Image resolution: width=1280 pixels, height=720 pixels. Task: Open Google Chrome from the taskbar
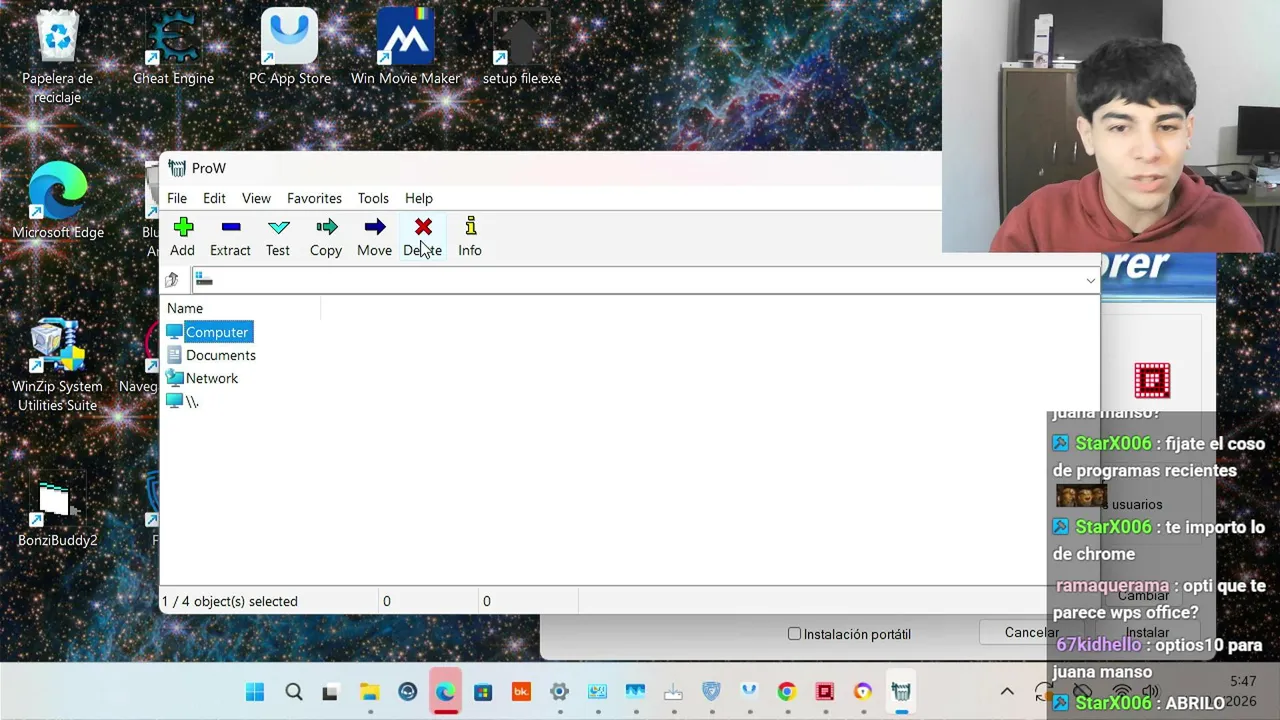click(x=787, y=692)
